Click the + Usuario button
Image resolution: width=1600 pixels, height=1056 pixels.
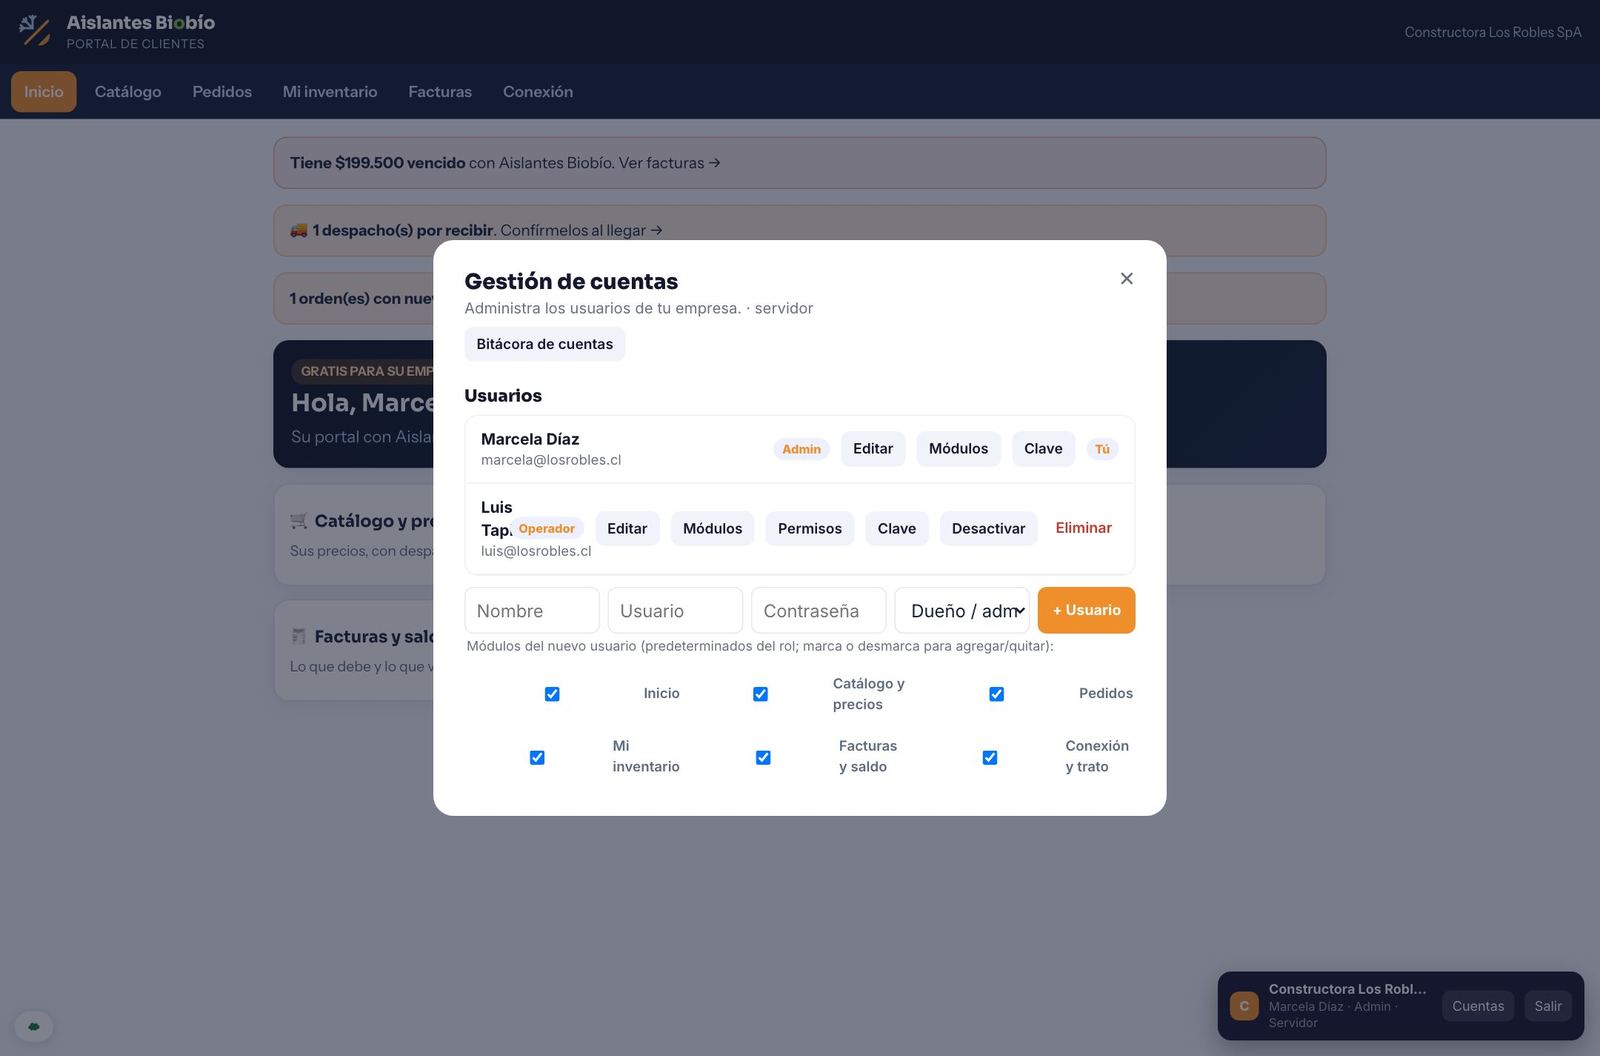pos(1086,610)
